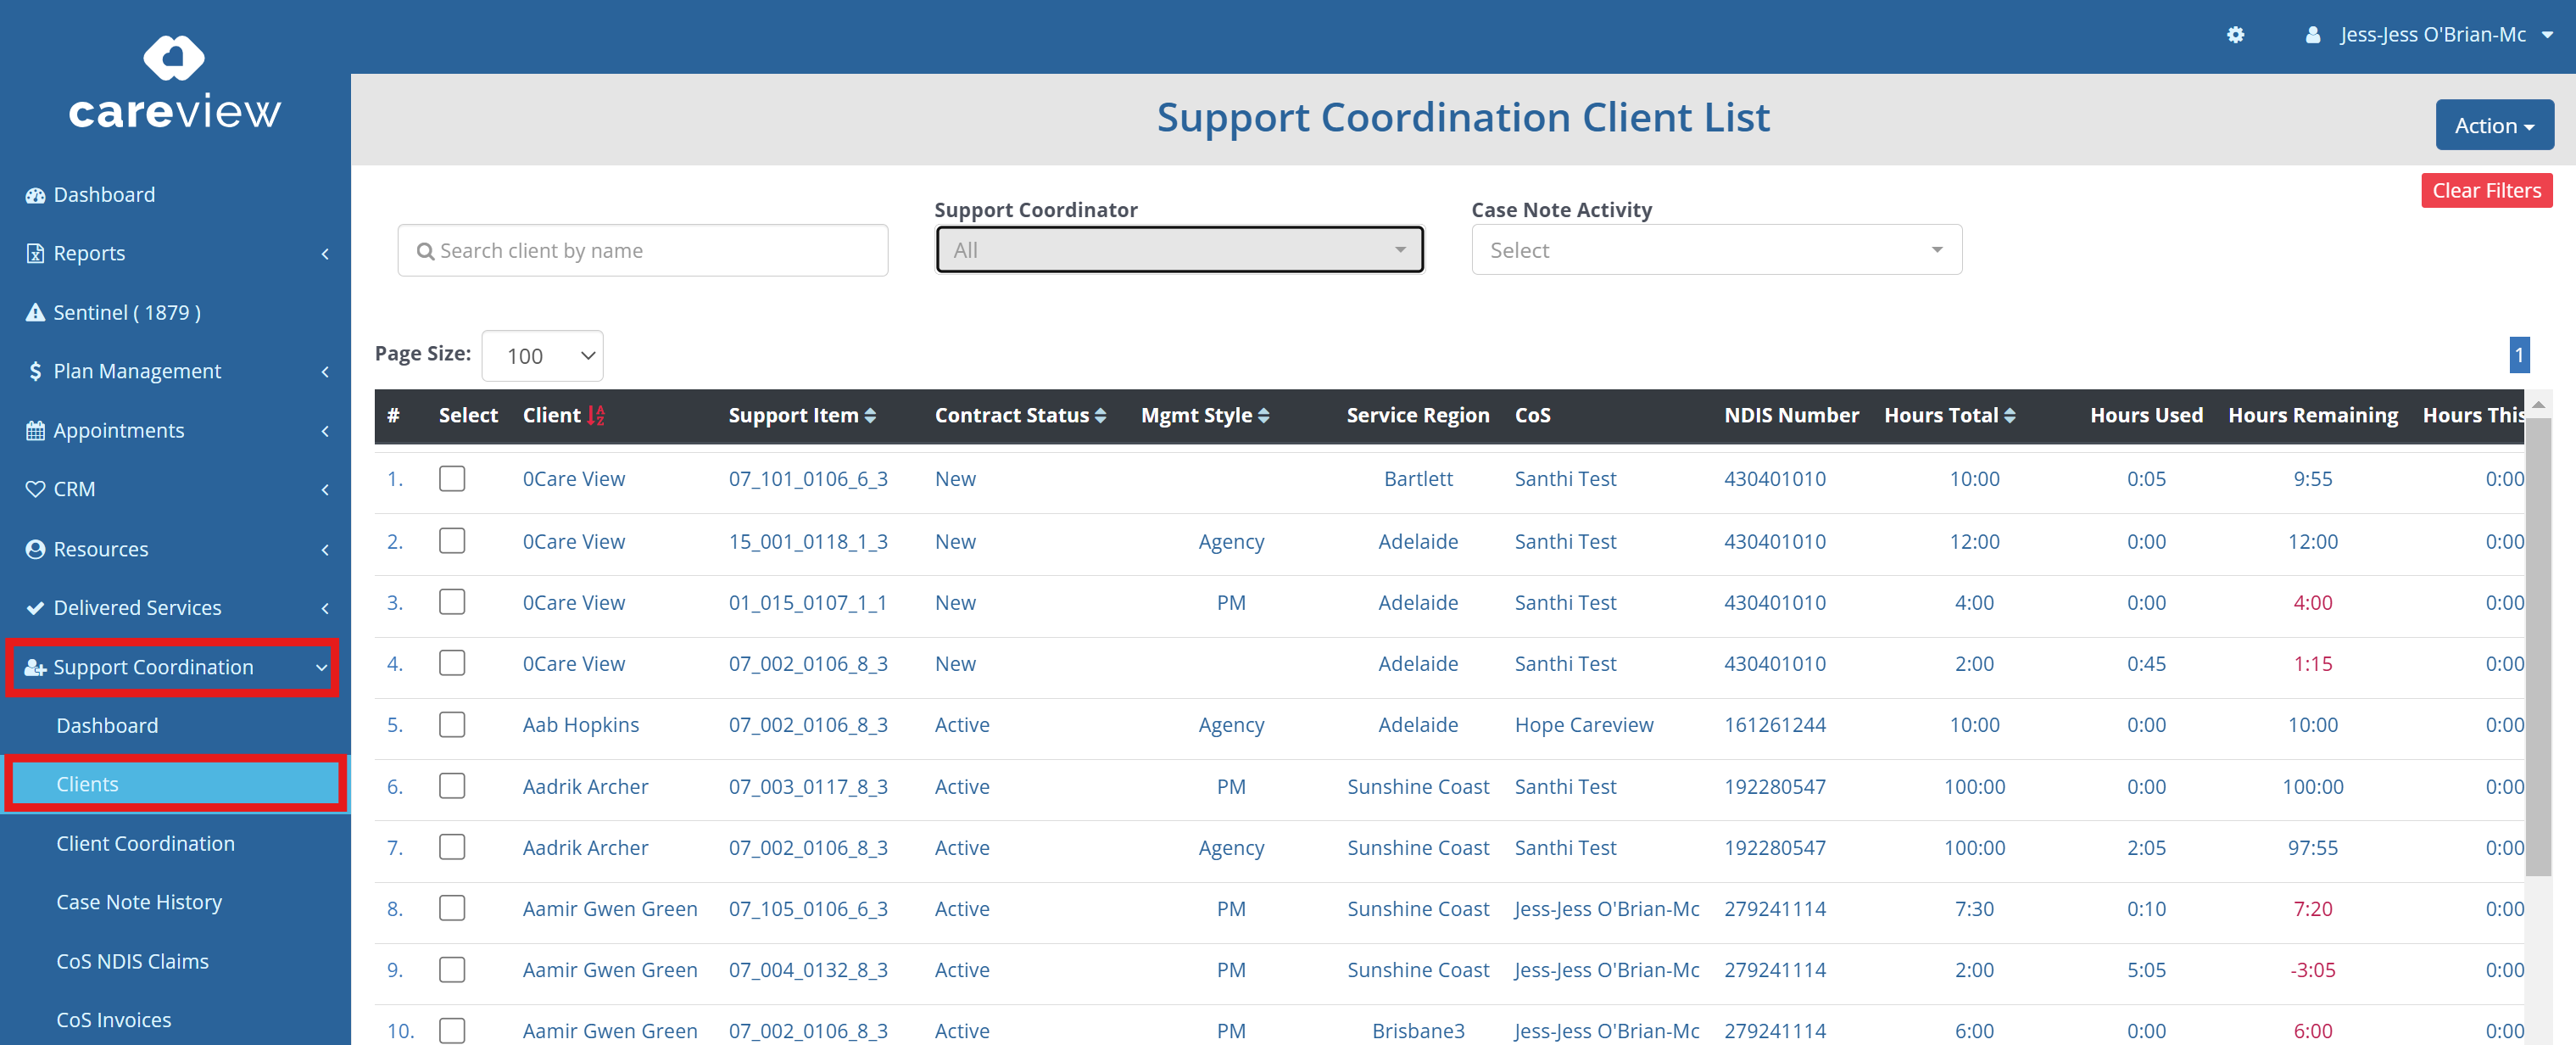The width and height of the screenshot is (2576, 1045).
Task: Tick checkbox for row 4 0Care View
Action: tap(452, 662)
